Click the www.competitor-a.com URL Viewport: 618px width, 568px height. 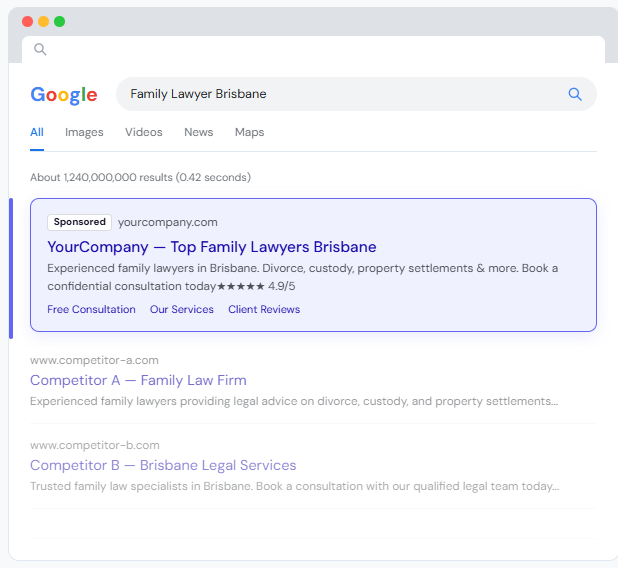click(94, 360)
